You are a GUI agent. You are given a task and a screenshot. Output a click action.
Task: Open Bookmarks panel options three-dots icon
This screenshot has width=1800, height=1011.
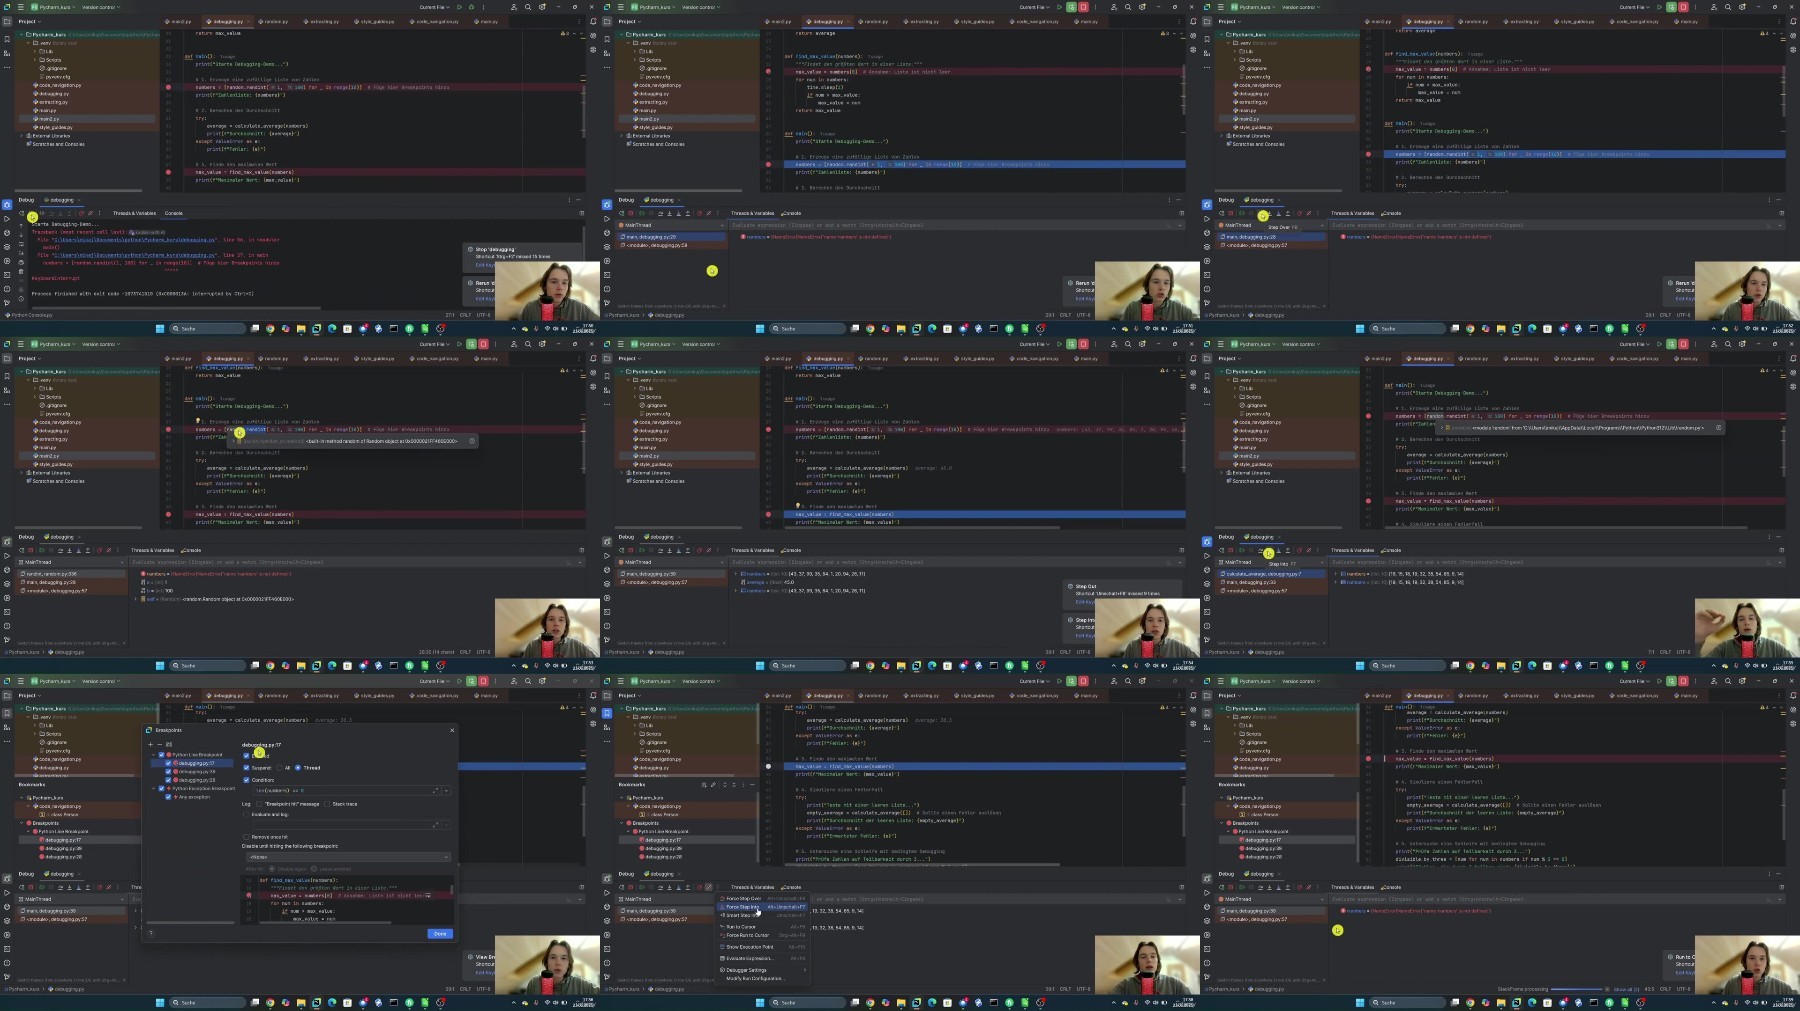tap(743, 785)
